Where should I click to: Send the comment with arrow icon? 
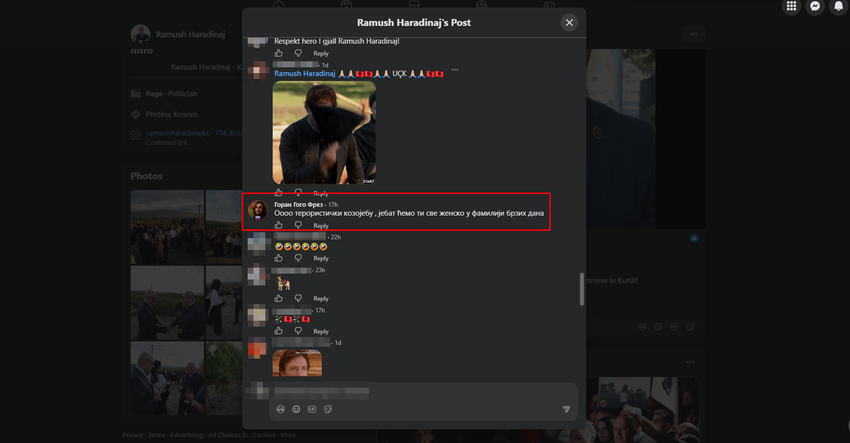point(566,409)
